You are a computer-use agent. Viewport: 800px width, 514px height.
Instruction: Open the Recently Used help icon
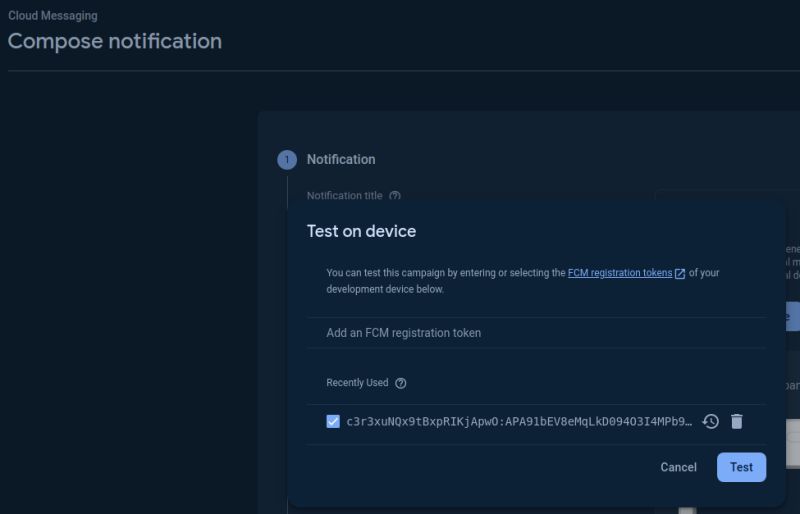coord(401,383)
